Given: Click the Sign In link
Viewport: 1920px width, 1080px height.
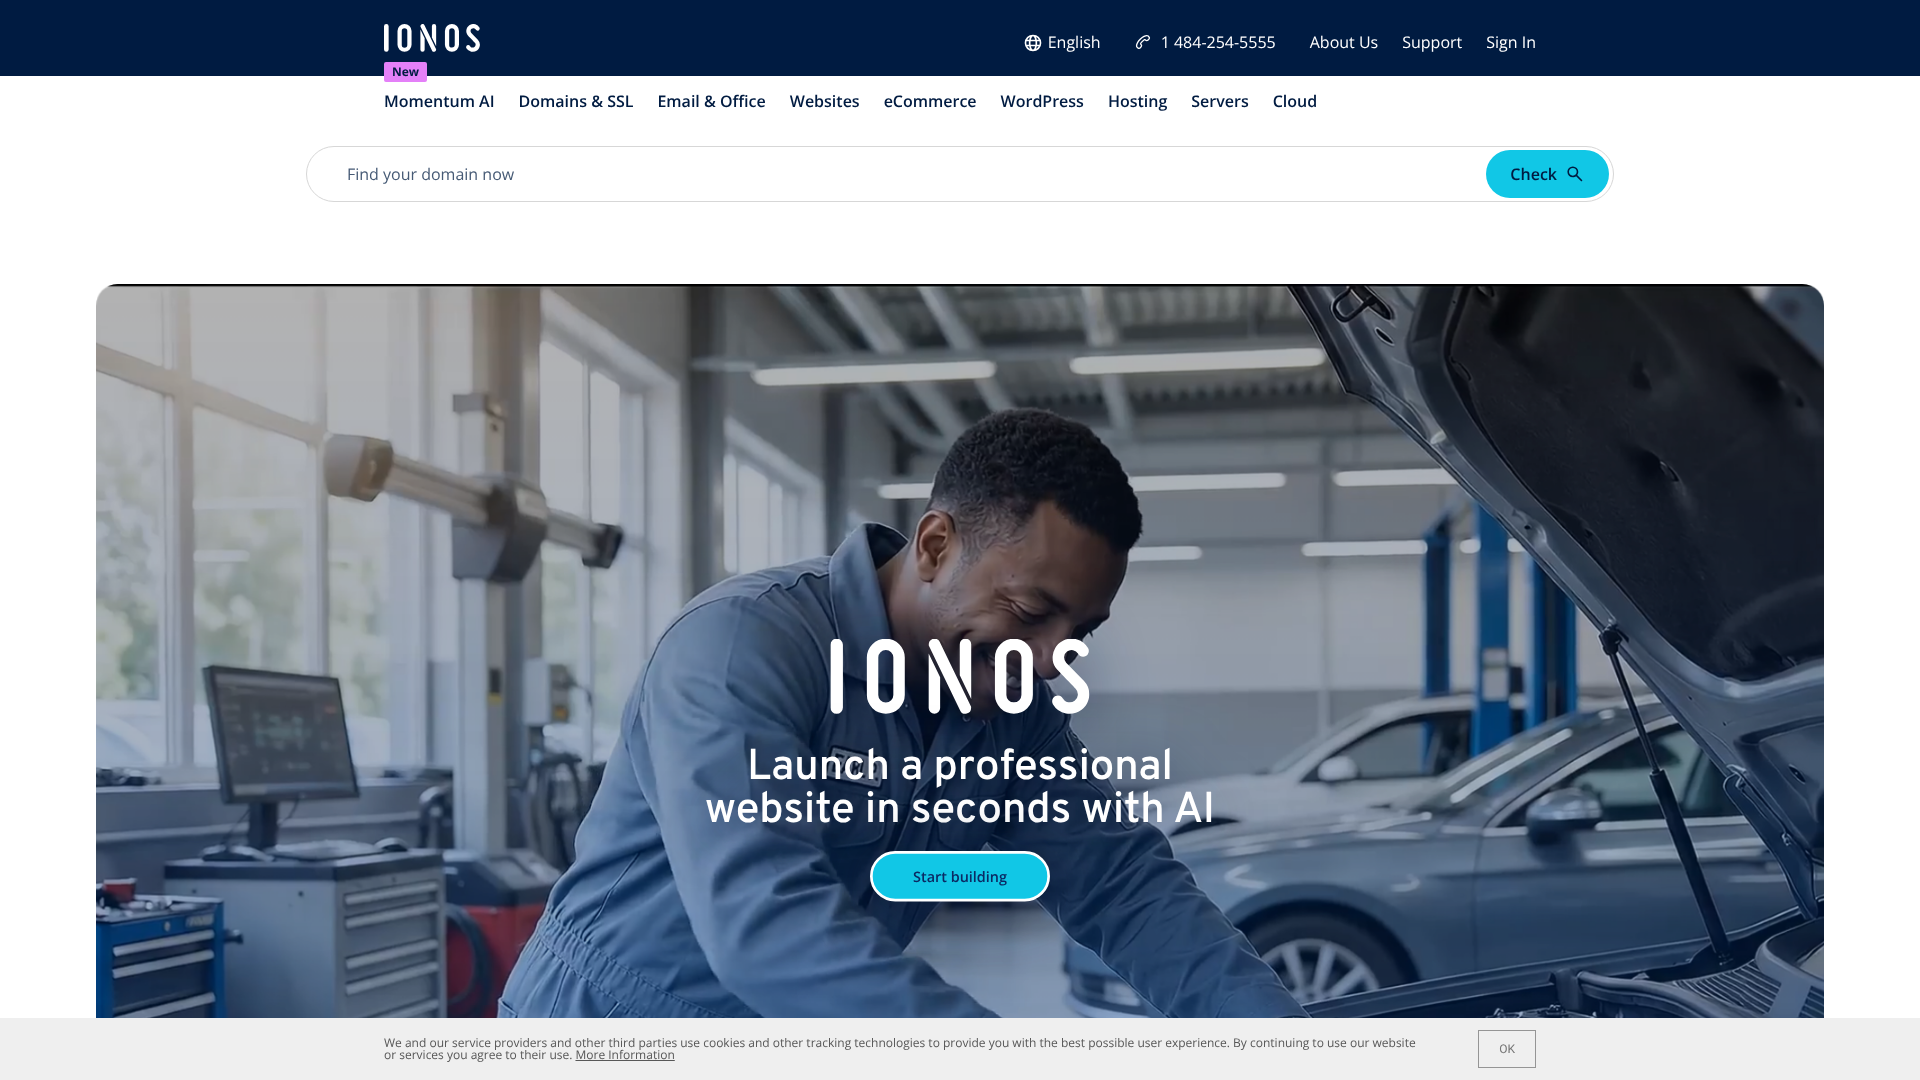Looking at the screenshot, I should point(1511,42).
